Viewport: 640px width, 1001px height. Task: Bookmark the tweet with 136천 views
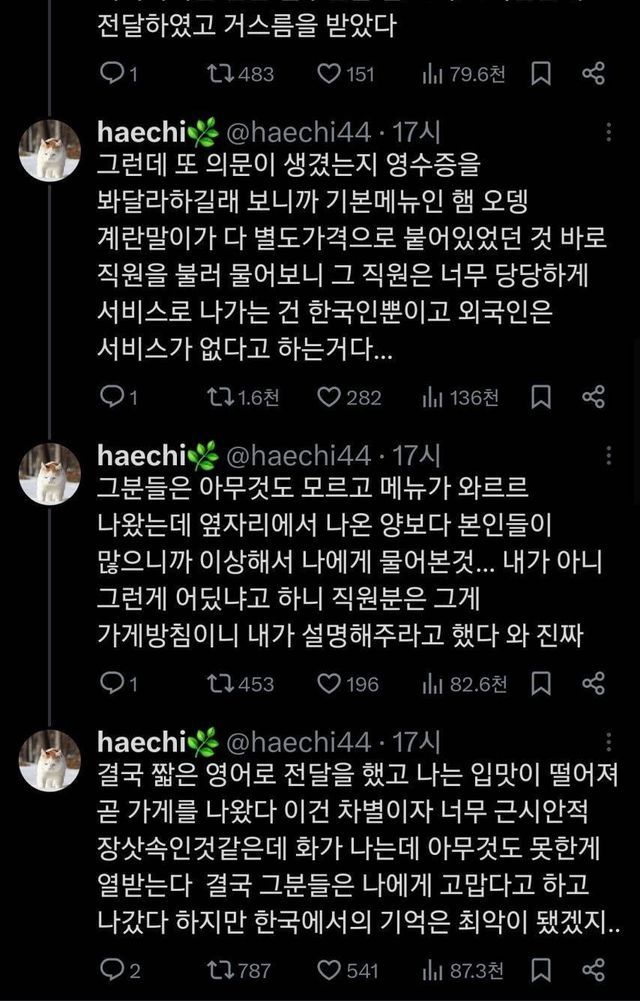pos(541,397)
